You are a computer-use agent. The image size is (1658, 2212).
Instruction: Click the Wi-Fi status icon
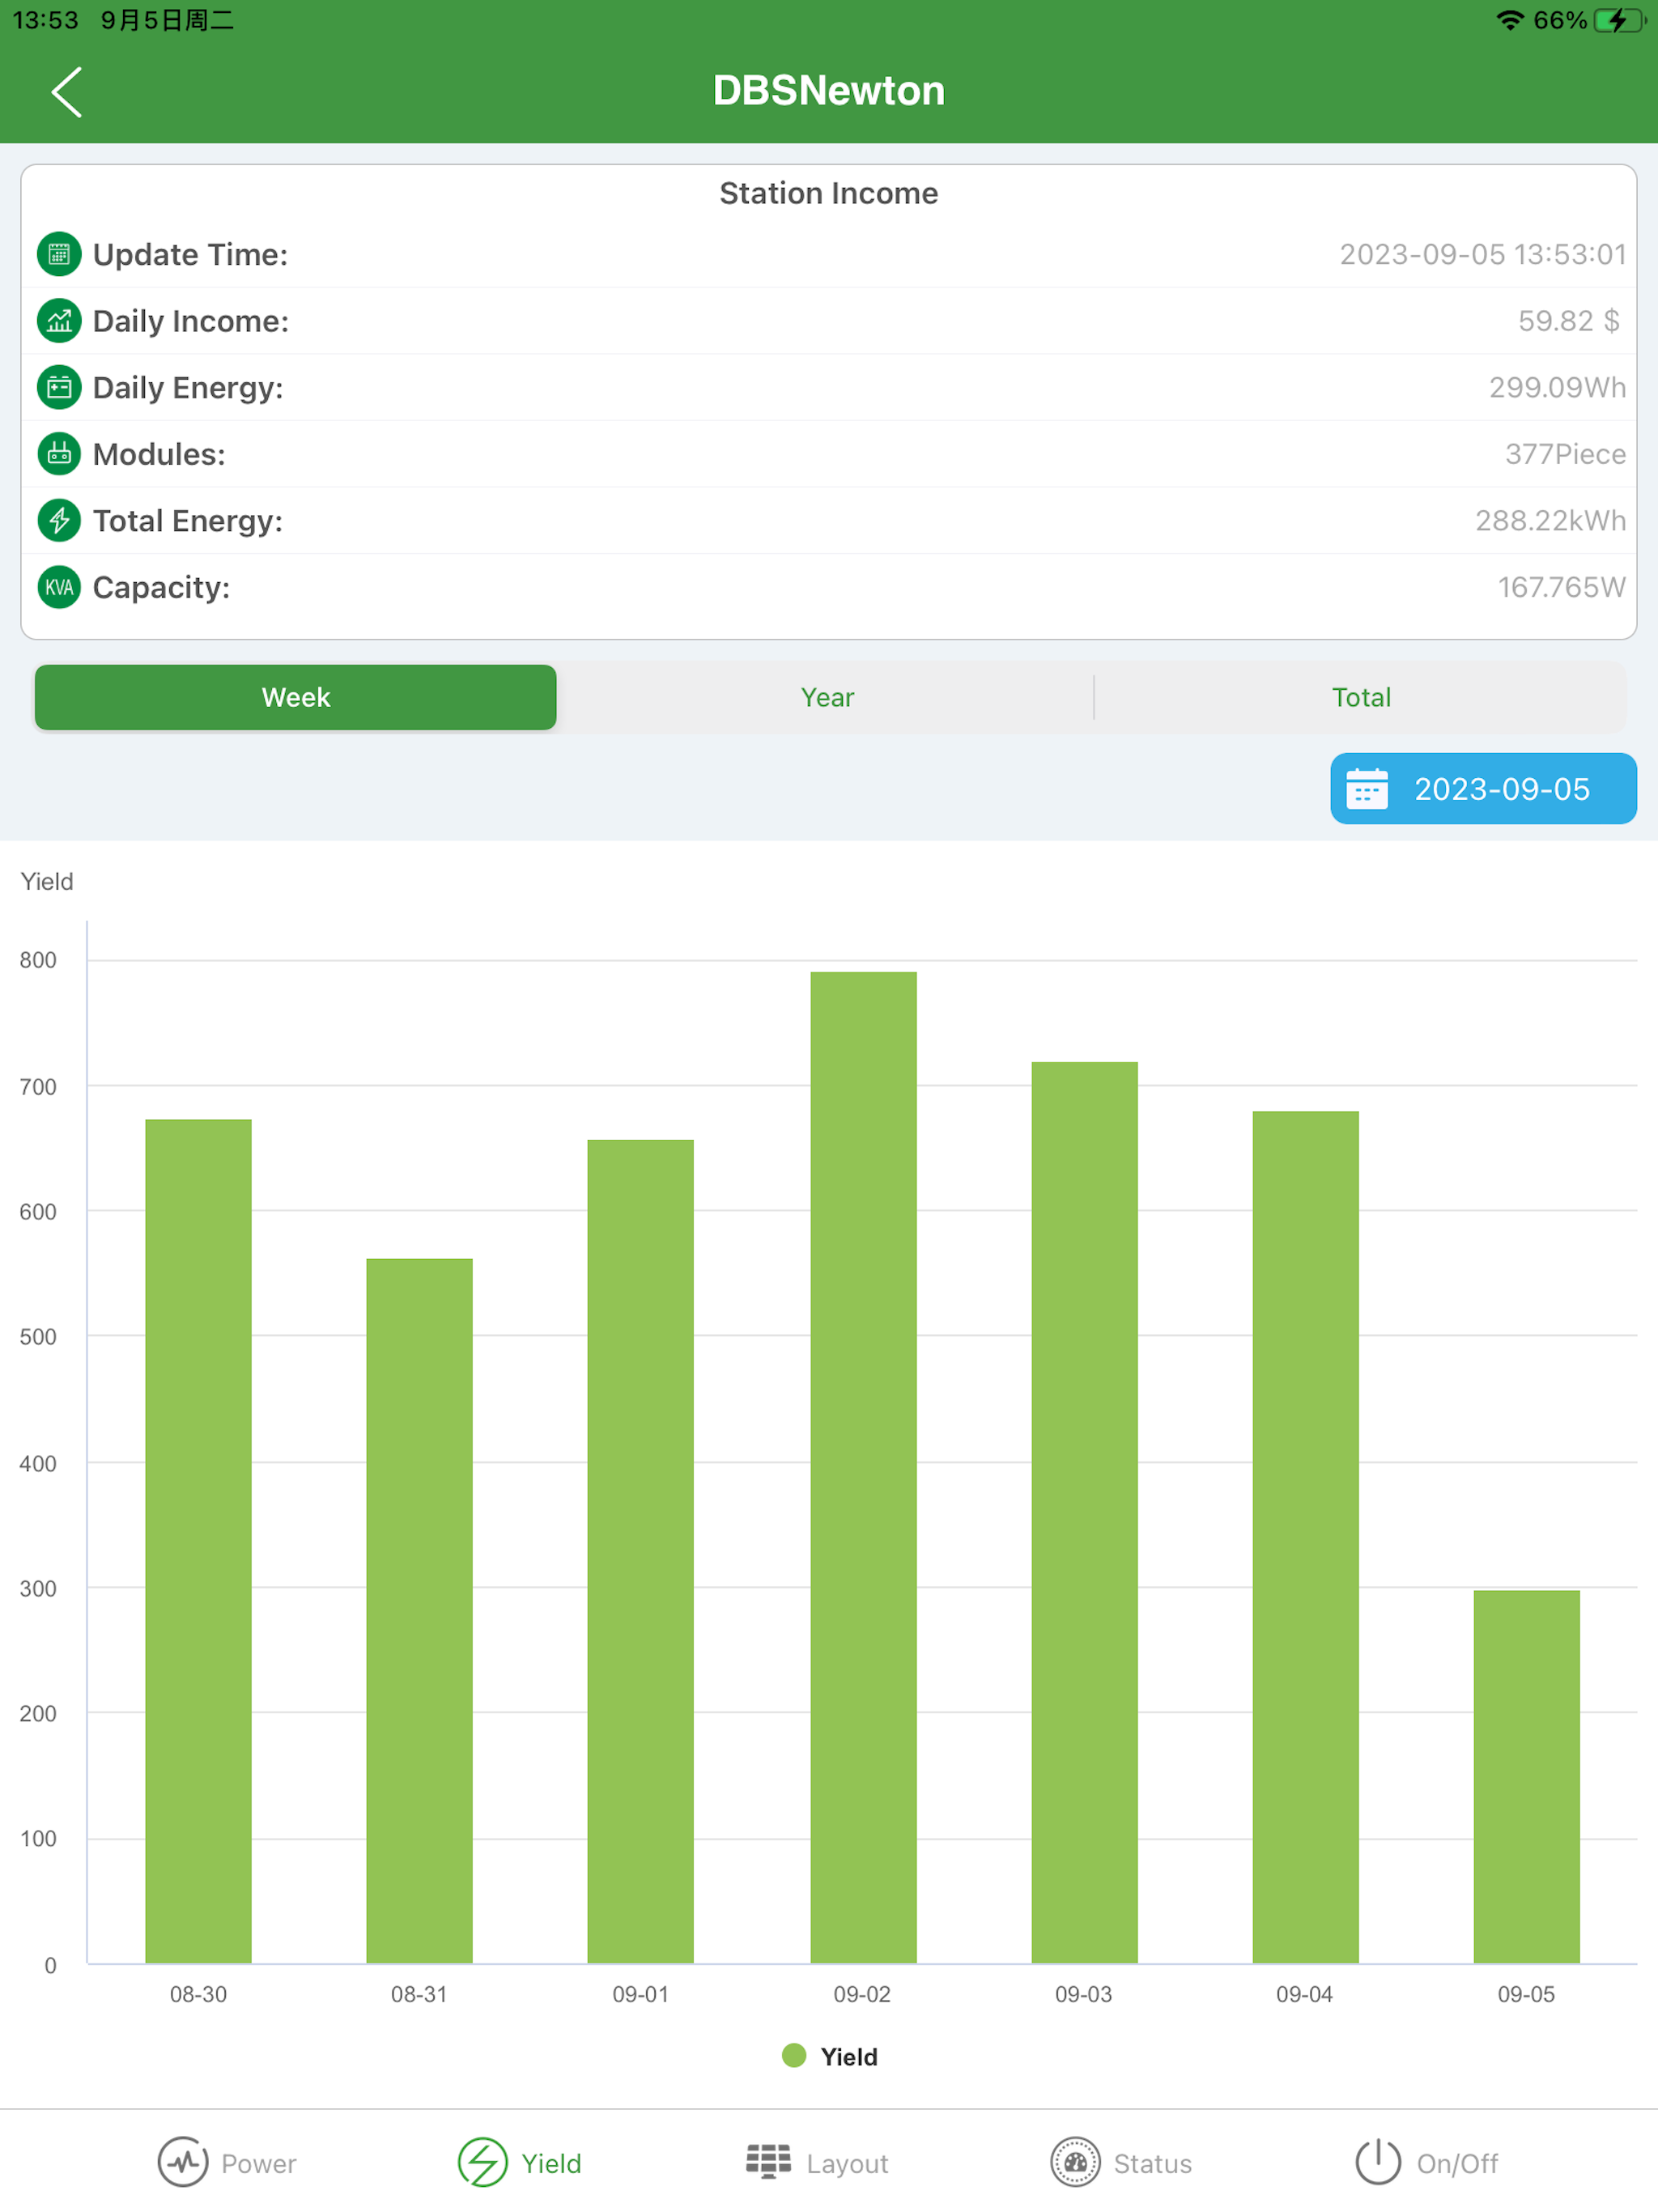(1509, 20)
